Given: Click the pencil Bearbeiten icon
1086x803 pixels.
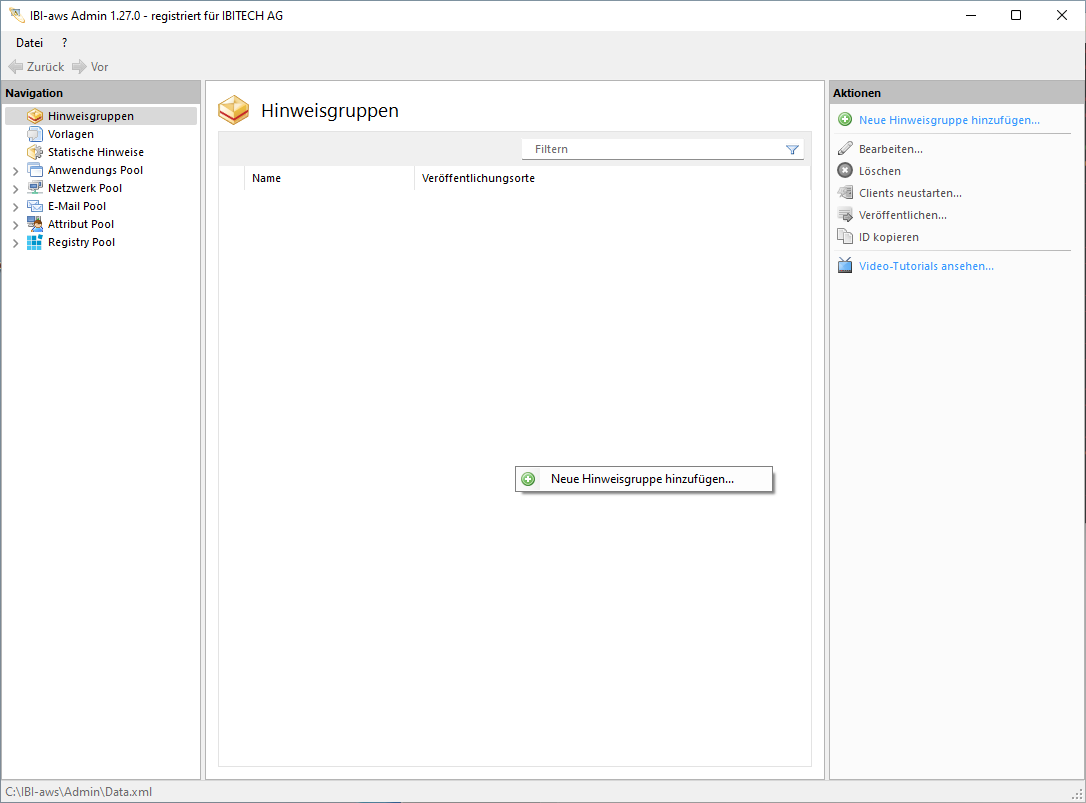Looking at the screenshot, I should click(x=845, y=149).
